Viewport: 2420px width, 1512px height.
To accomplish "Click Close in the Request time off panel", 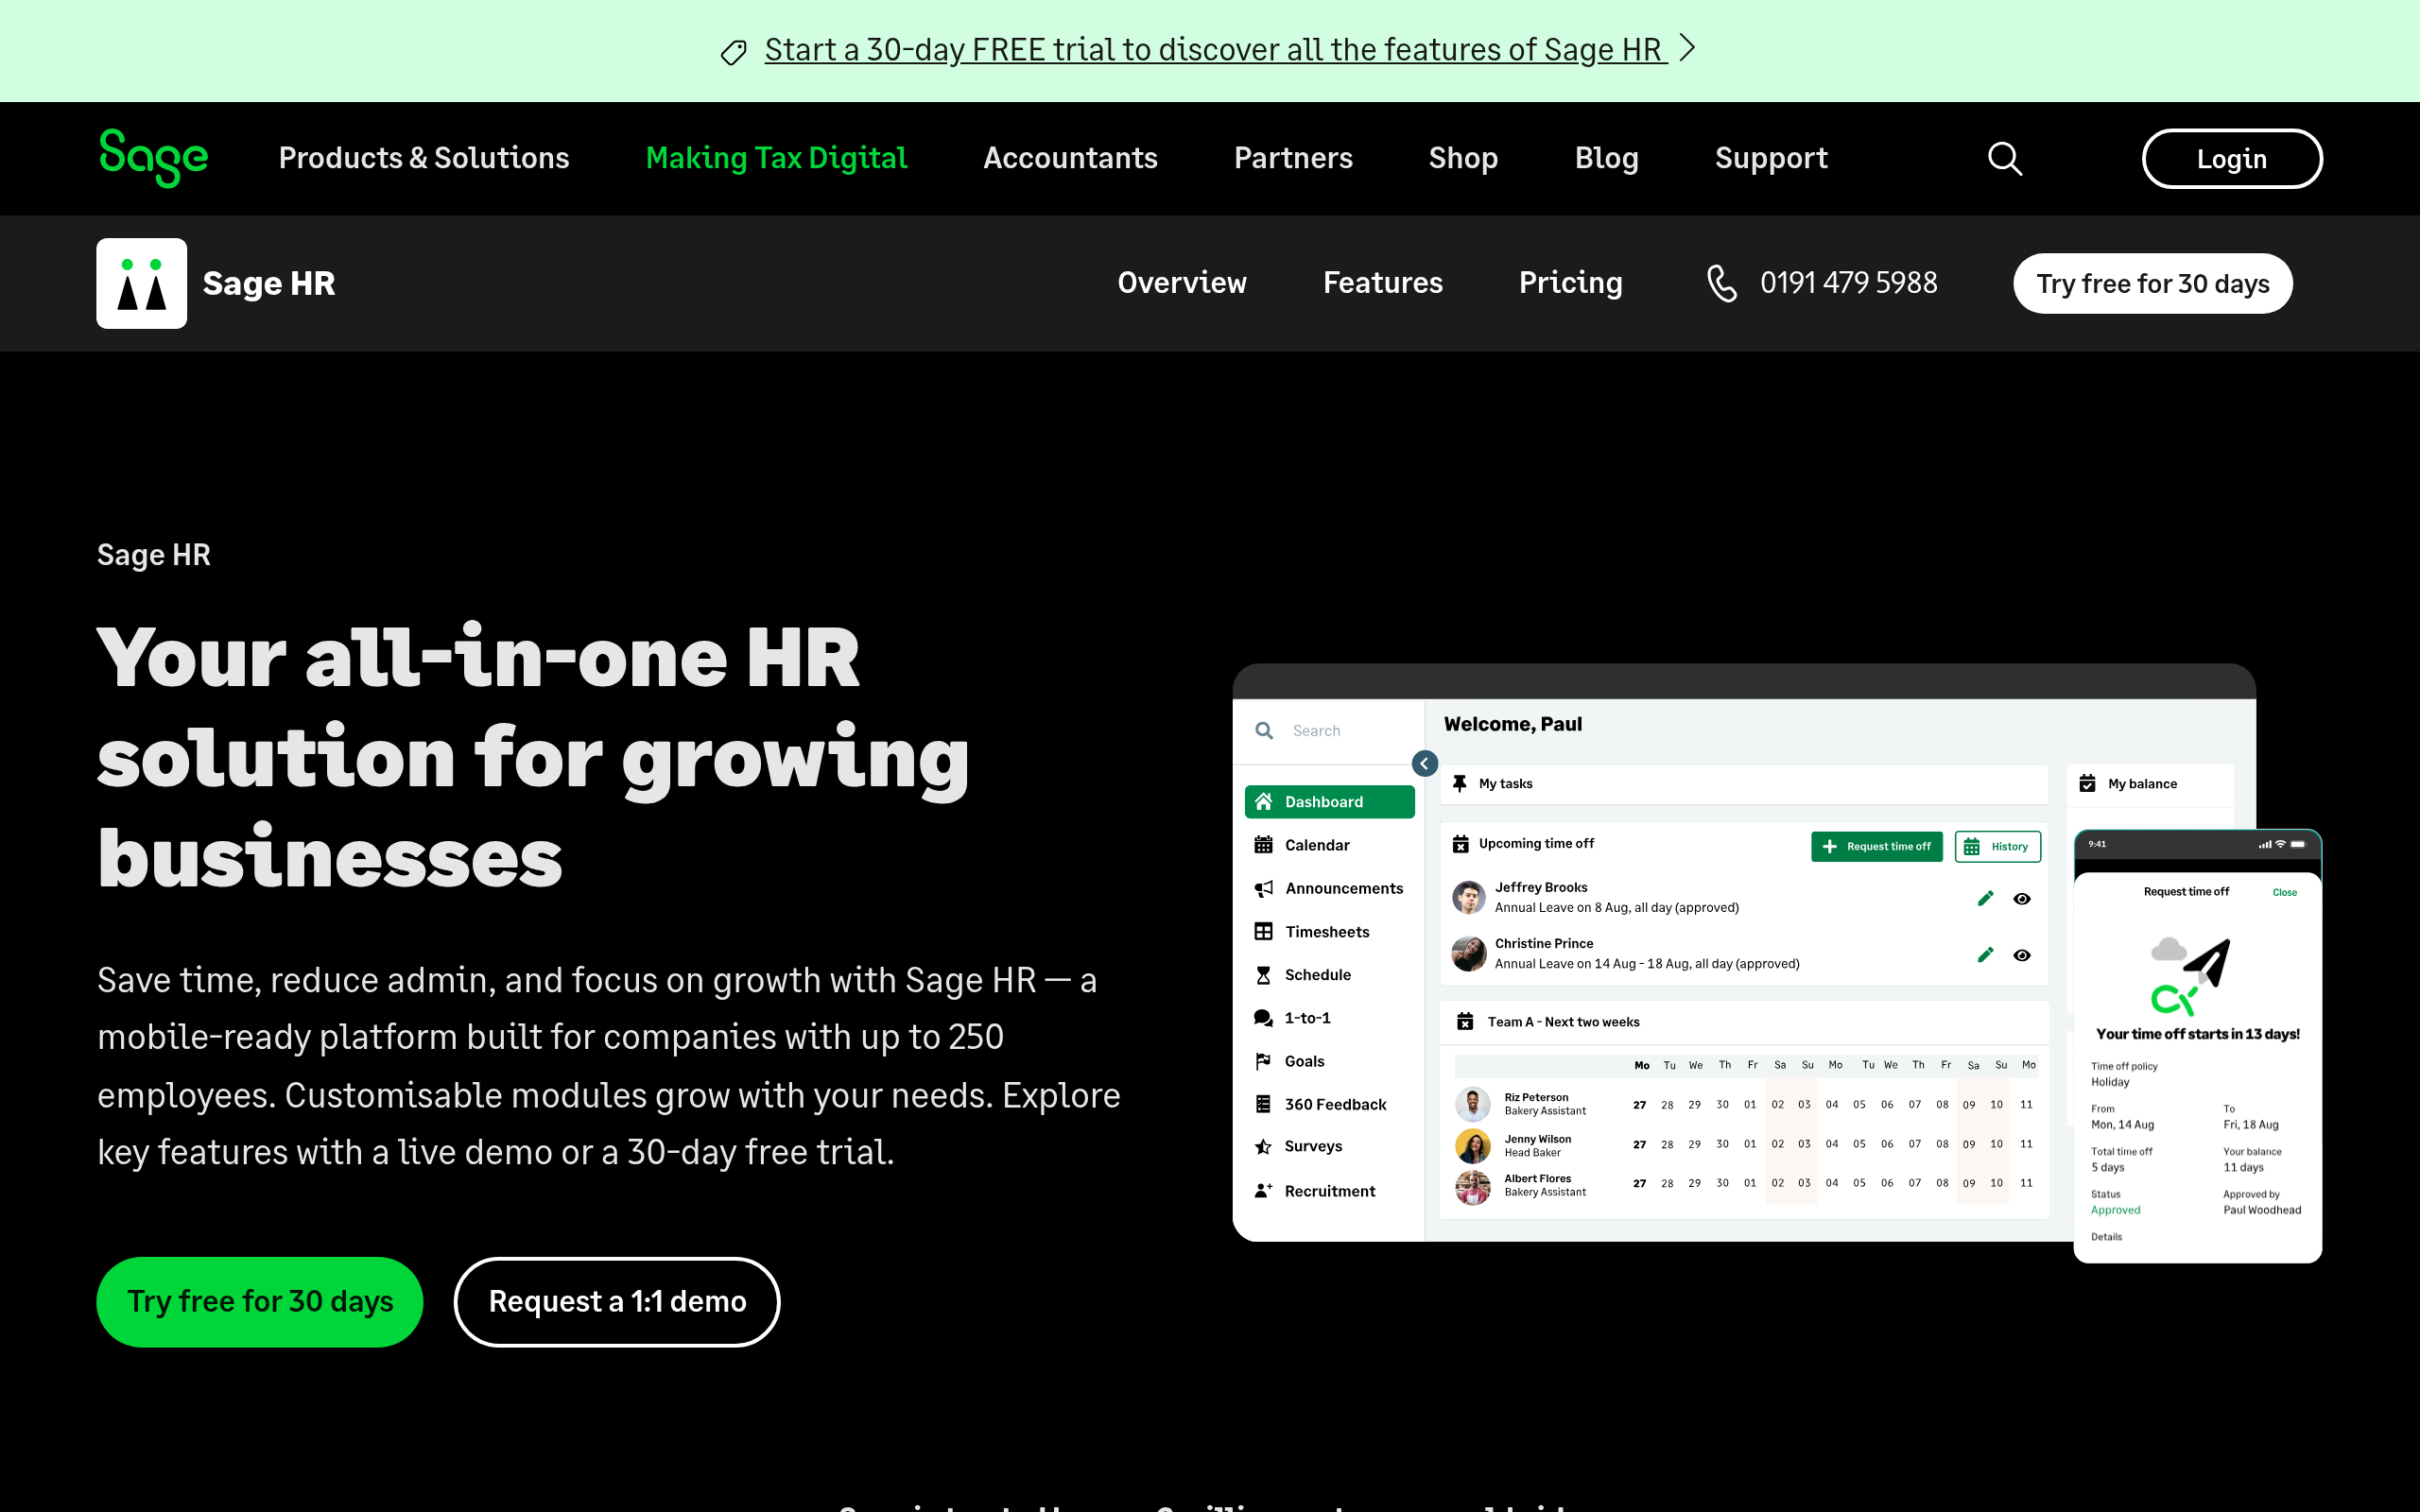I will tap(2284, 892).
